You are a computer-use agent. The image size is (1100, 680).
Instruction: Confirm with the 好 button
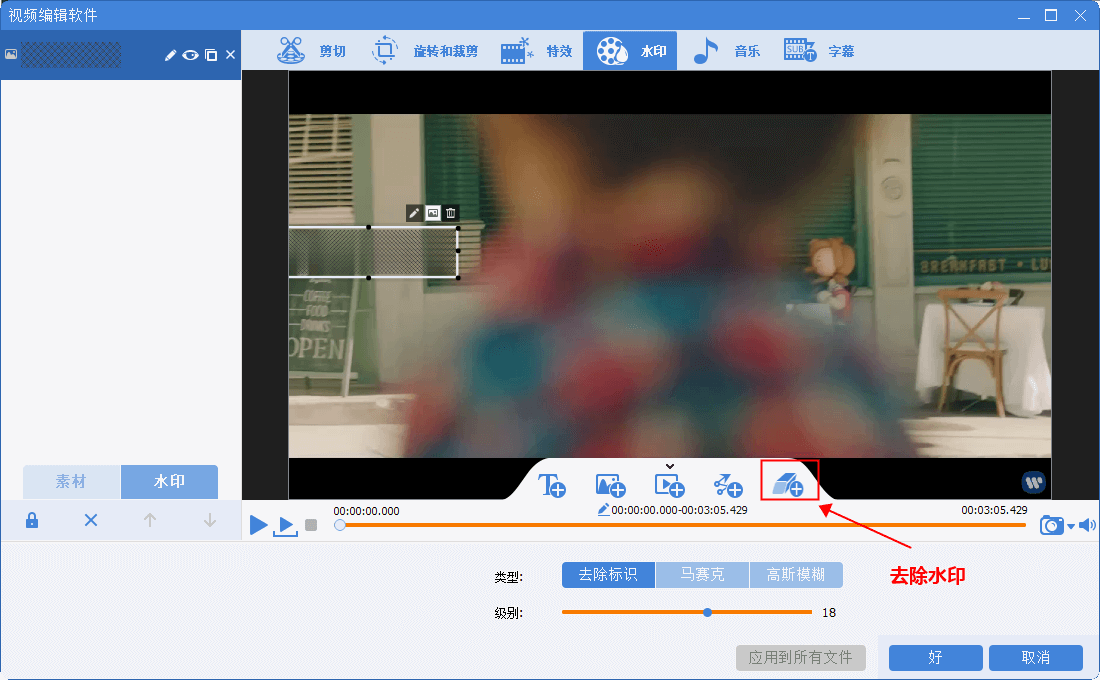(x=935, y=658)
